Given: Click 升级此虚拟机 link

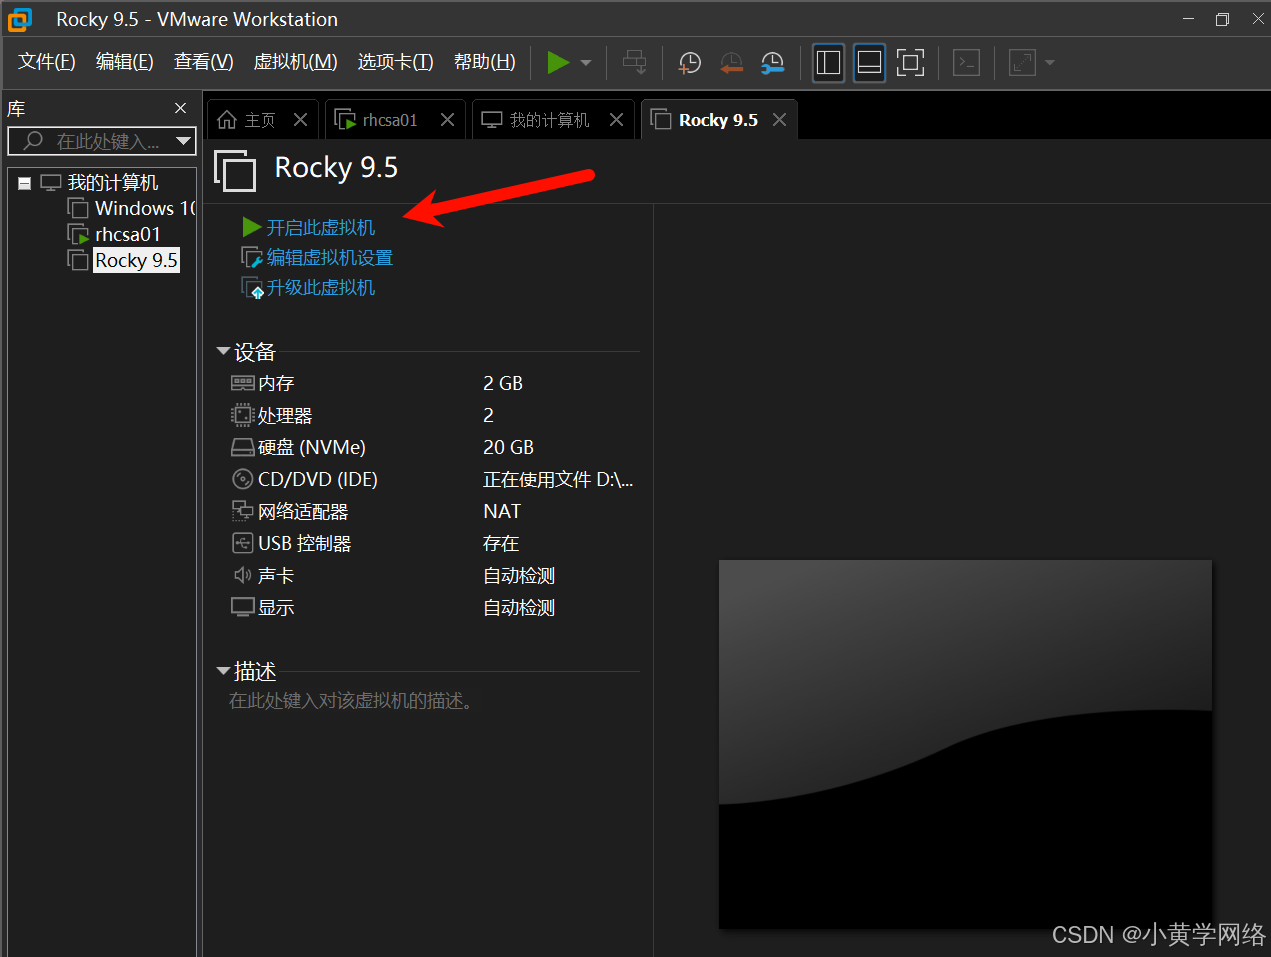Looking at the screenshot, I should pyautogui.click(x=321, y=288).
